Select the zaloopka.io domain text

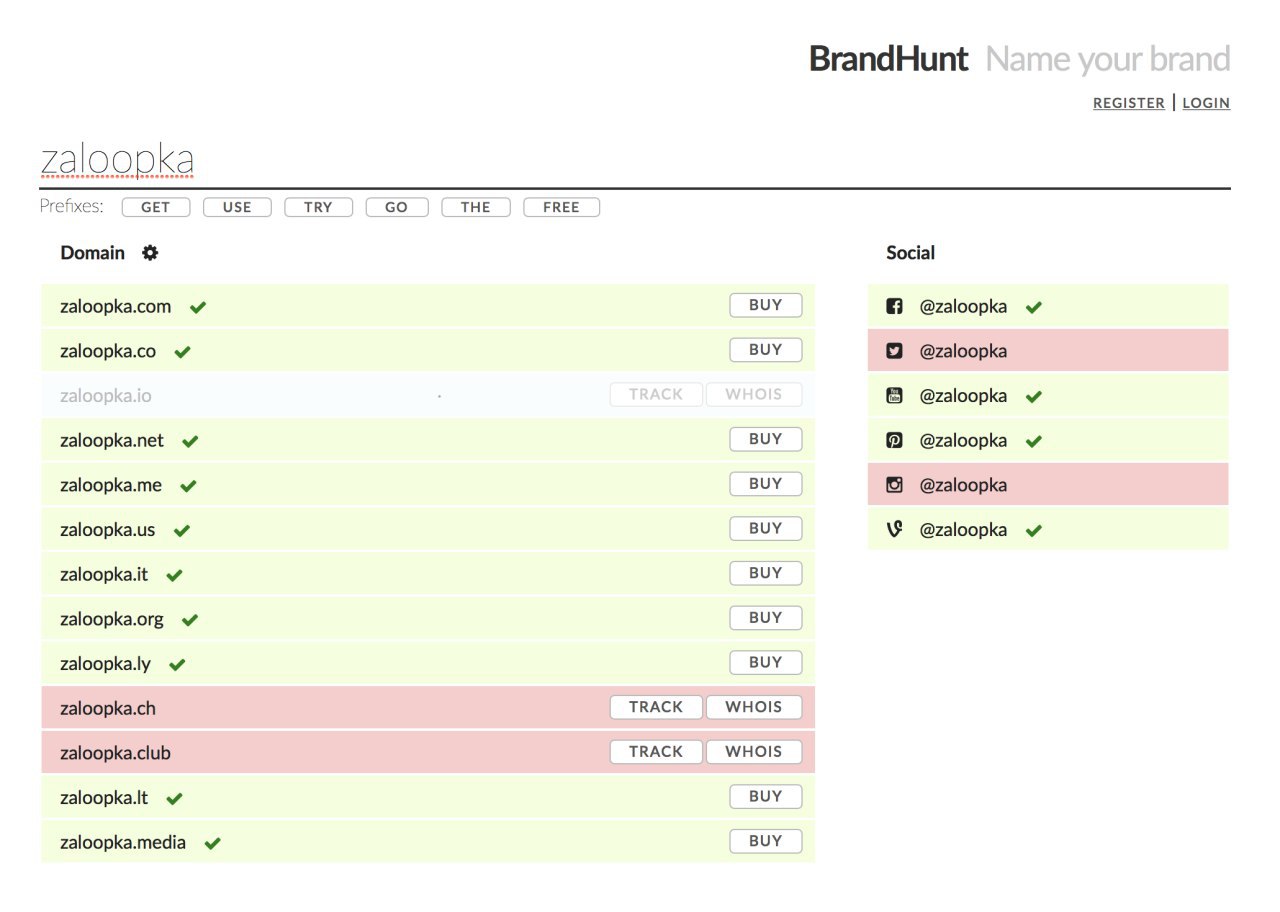[x=106, y=395]
